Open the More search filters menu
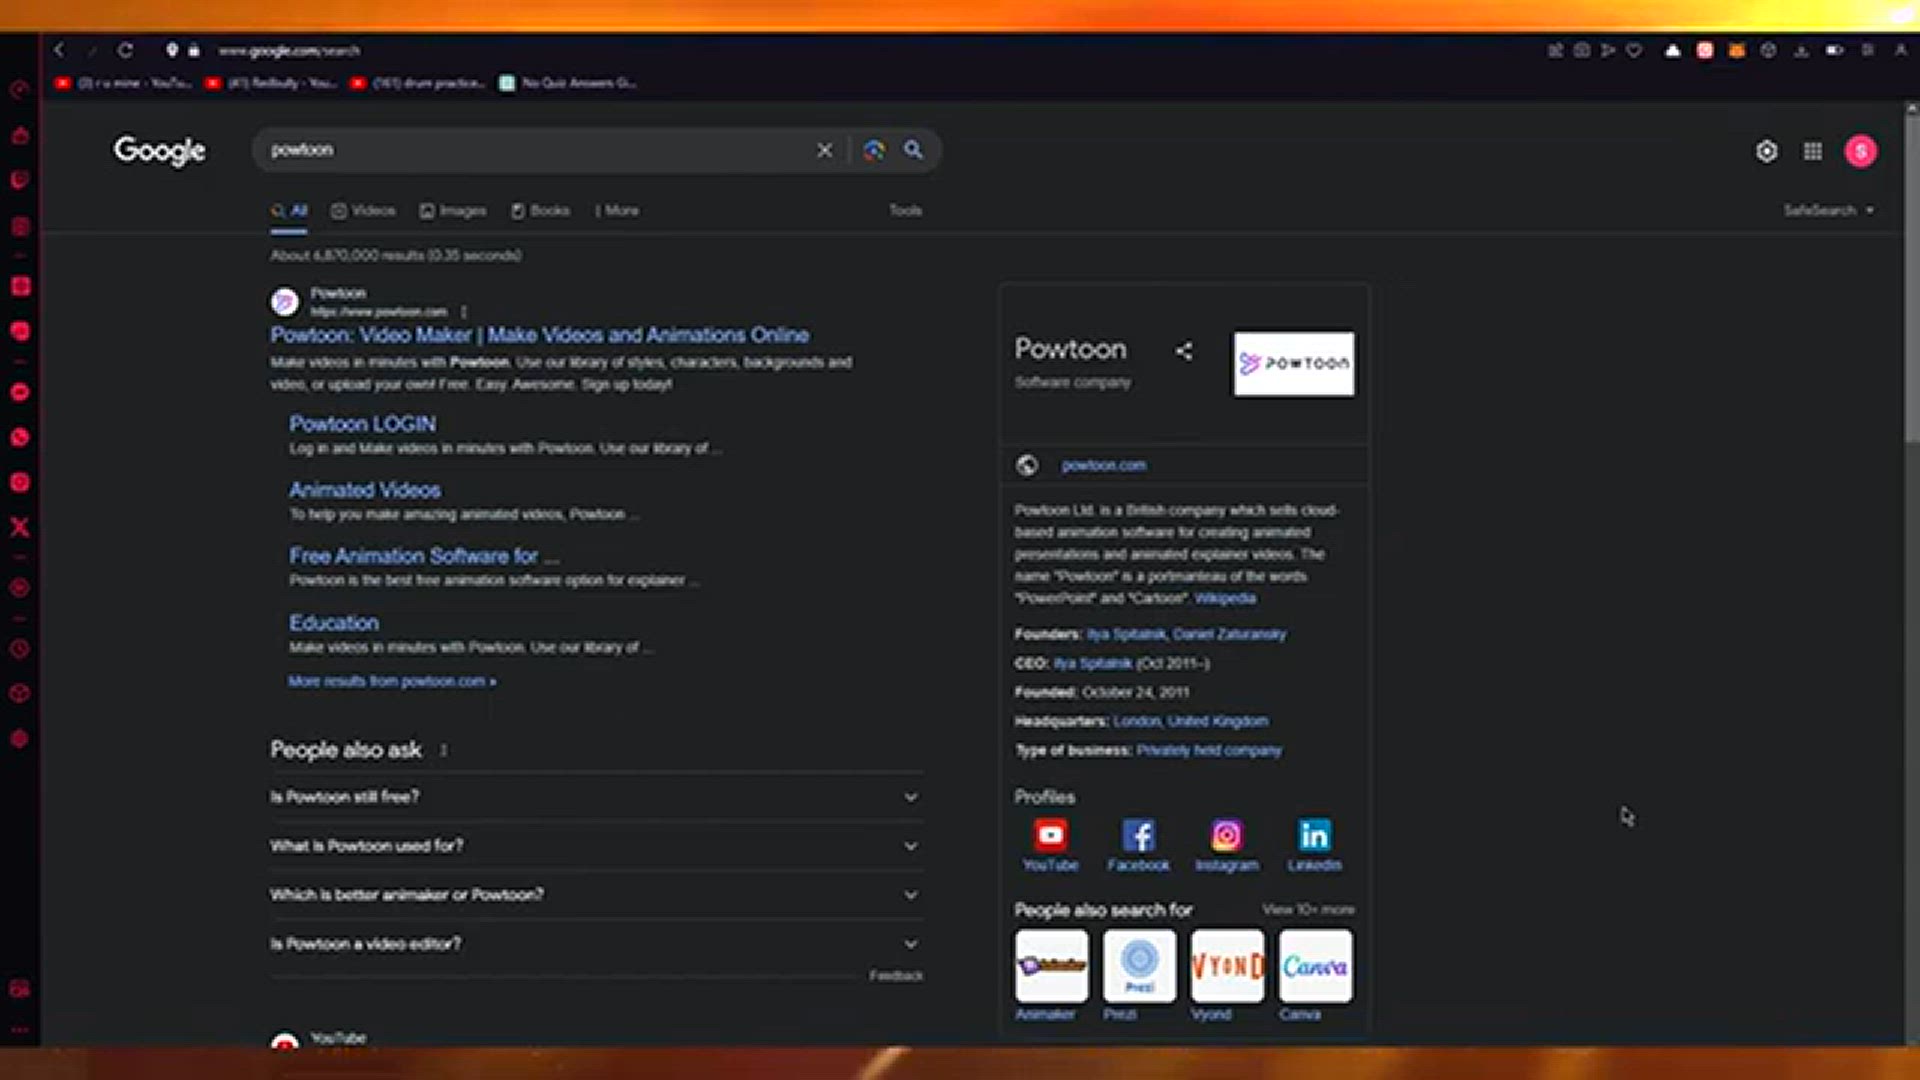The width and height of the screenshot is (1920, 1080). click(617, 211)
